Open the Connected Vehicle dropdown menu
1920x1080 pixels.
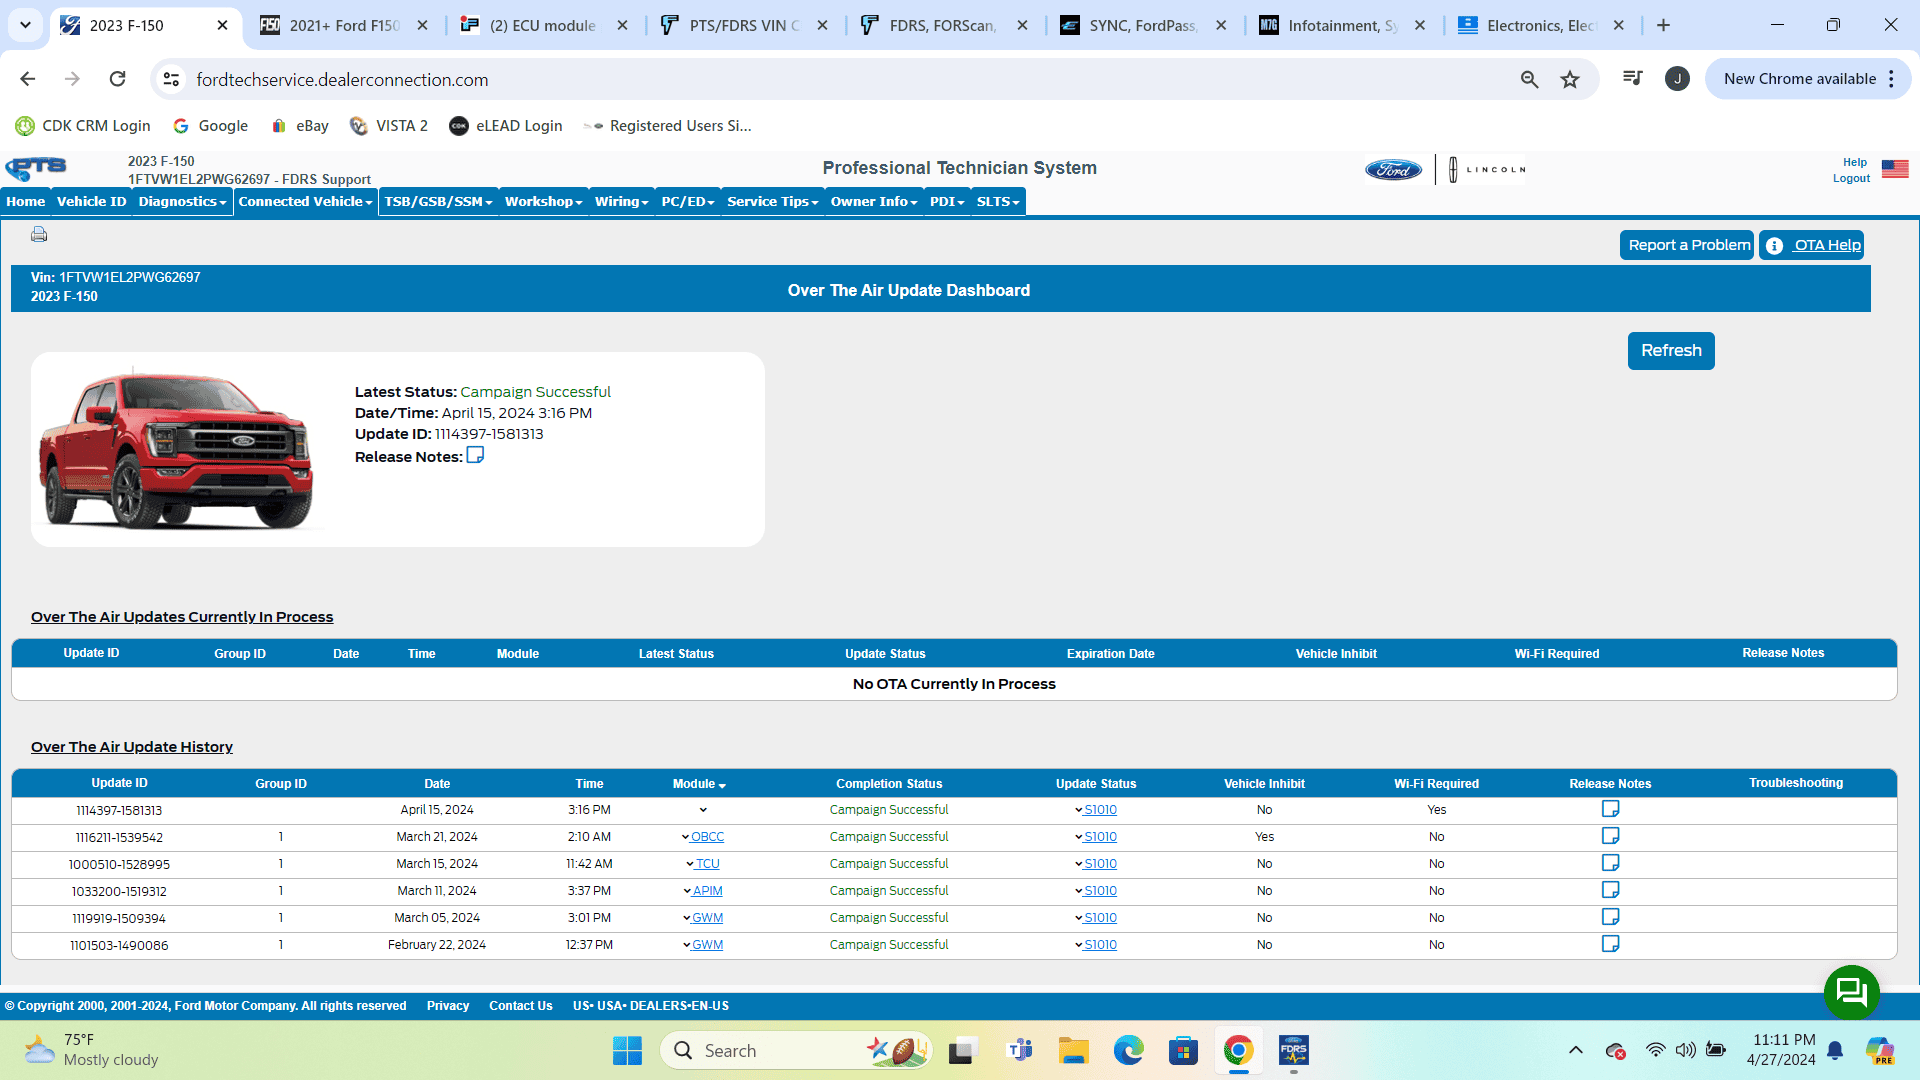point(305,202)
